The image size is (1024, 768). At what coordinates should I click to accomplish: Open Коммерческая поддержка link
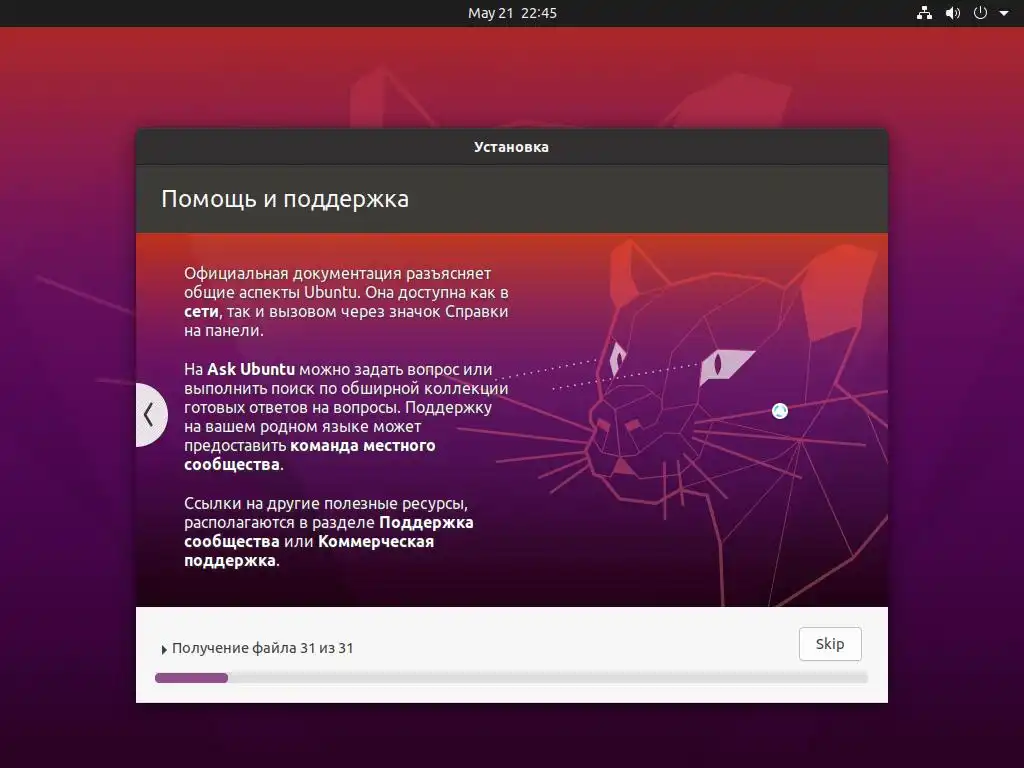point(309,551)
